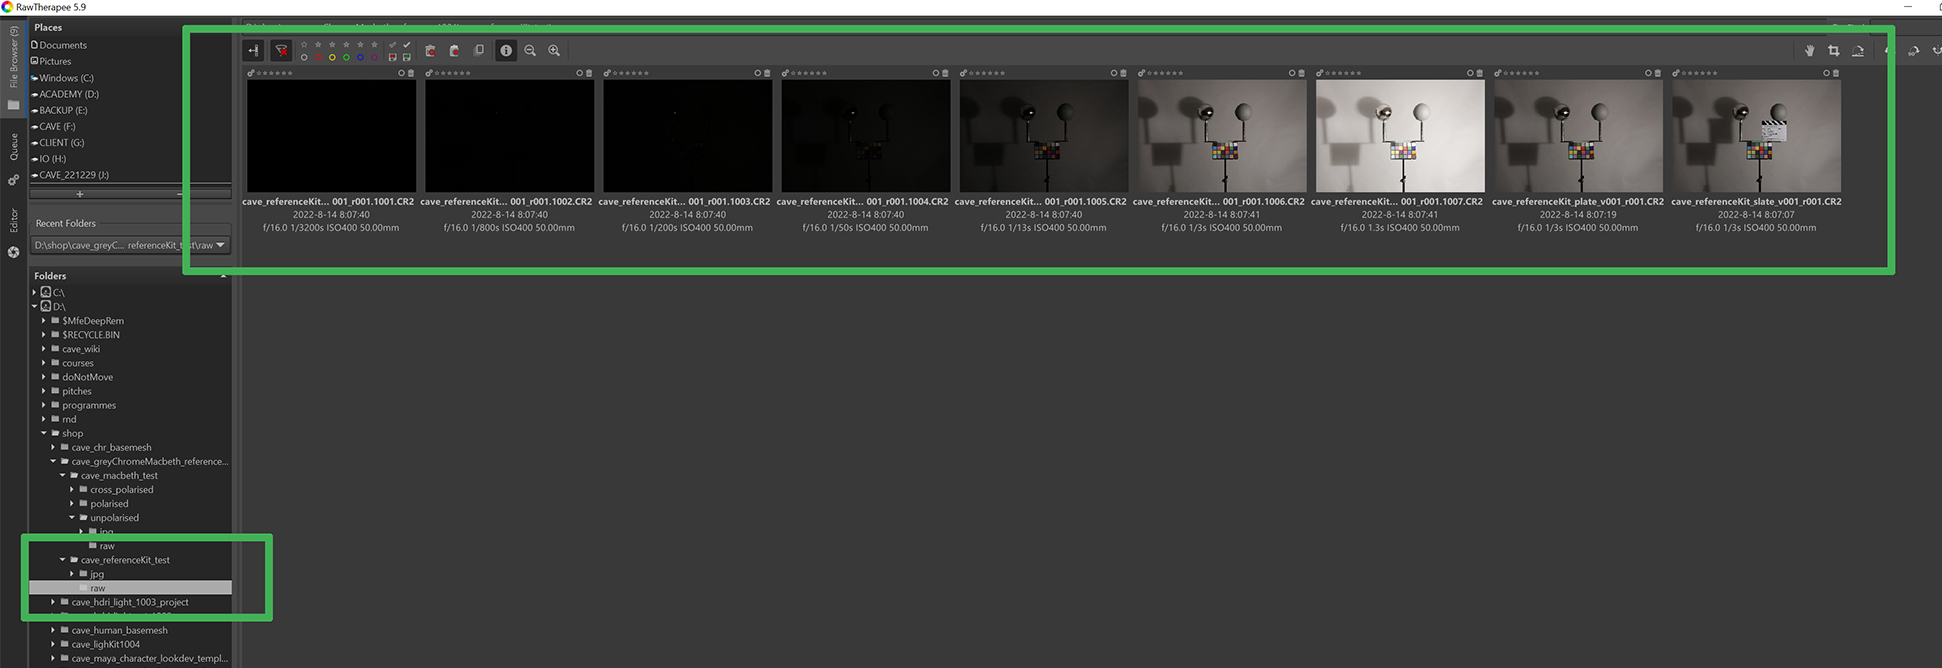The height and width of the screenshot is (668, 1942).
Task: Set color label on the slate_v001 thumbnail
Action: pyautogui.click(x=1825, y=73)
